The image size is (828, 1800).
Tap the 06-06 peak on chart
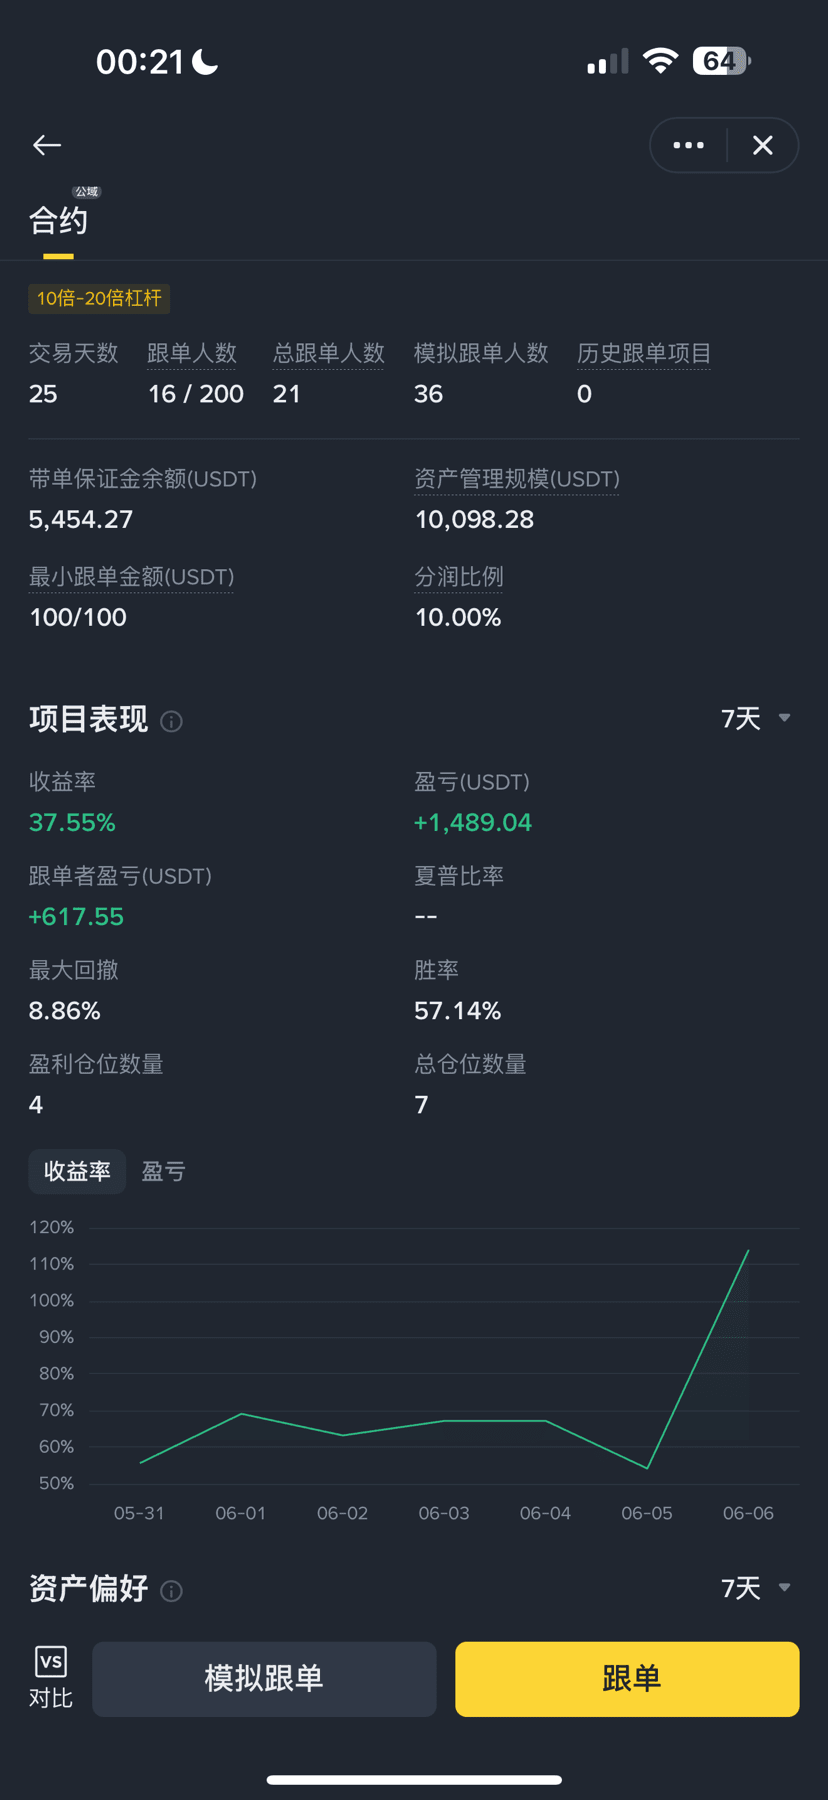pos(748,1250)
